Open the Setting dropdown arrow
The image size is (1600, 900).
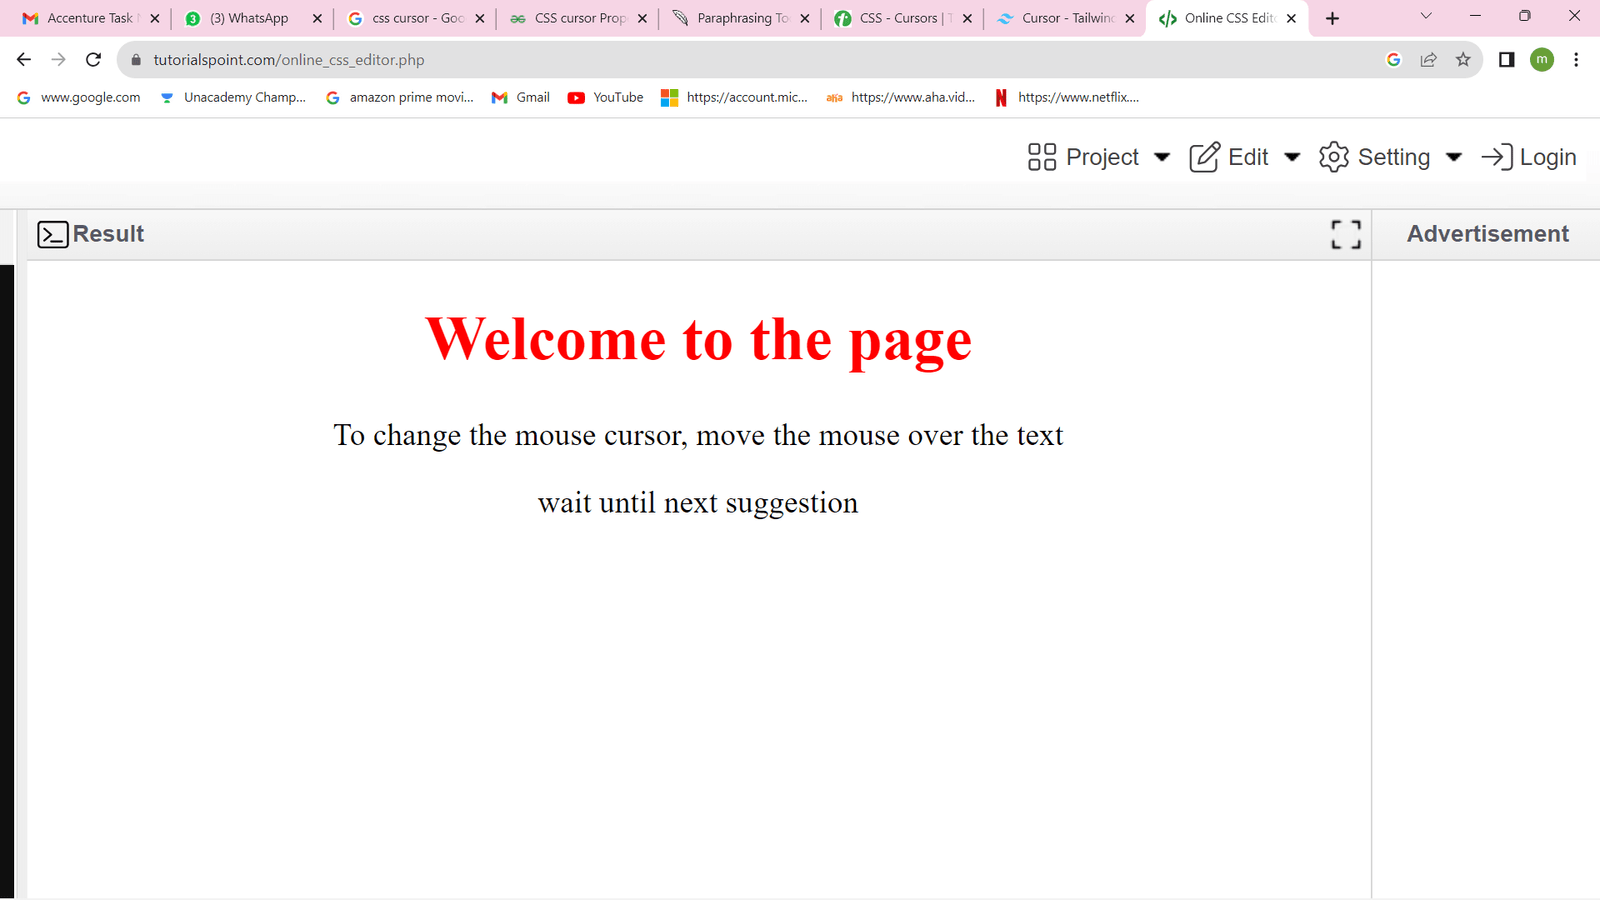(1455, 157)
